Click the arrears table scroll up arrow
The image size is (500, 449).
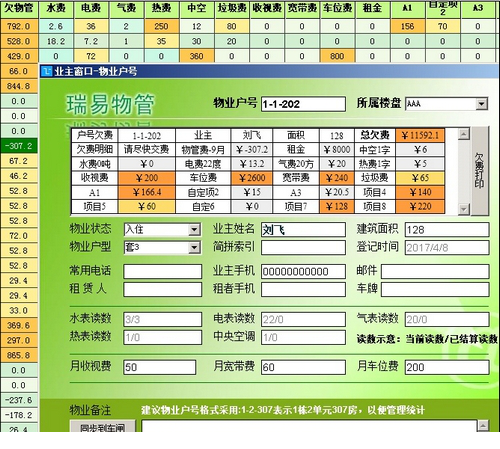tap(464, 134)
